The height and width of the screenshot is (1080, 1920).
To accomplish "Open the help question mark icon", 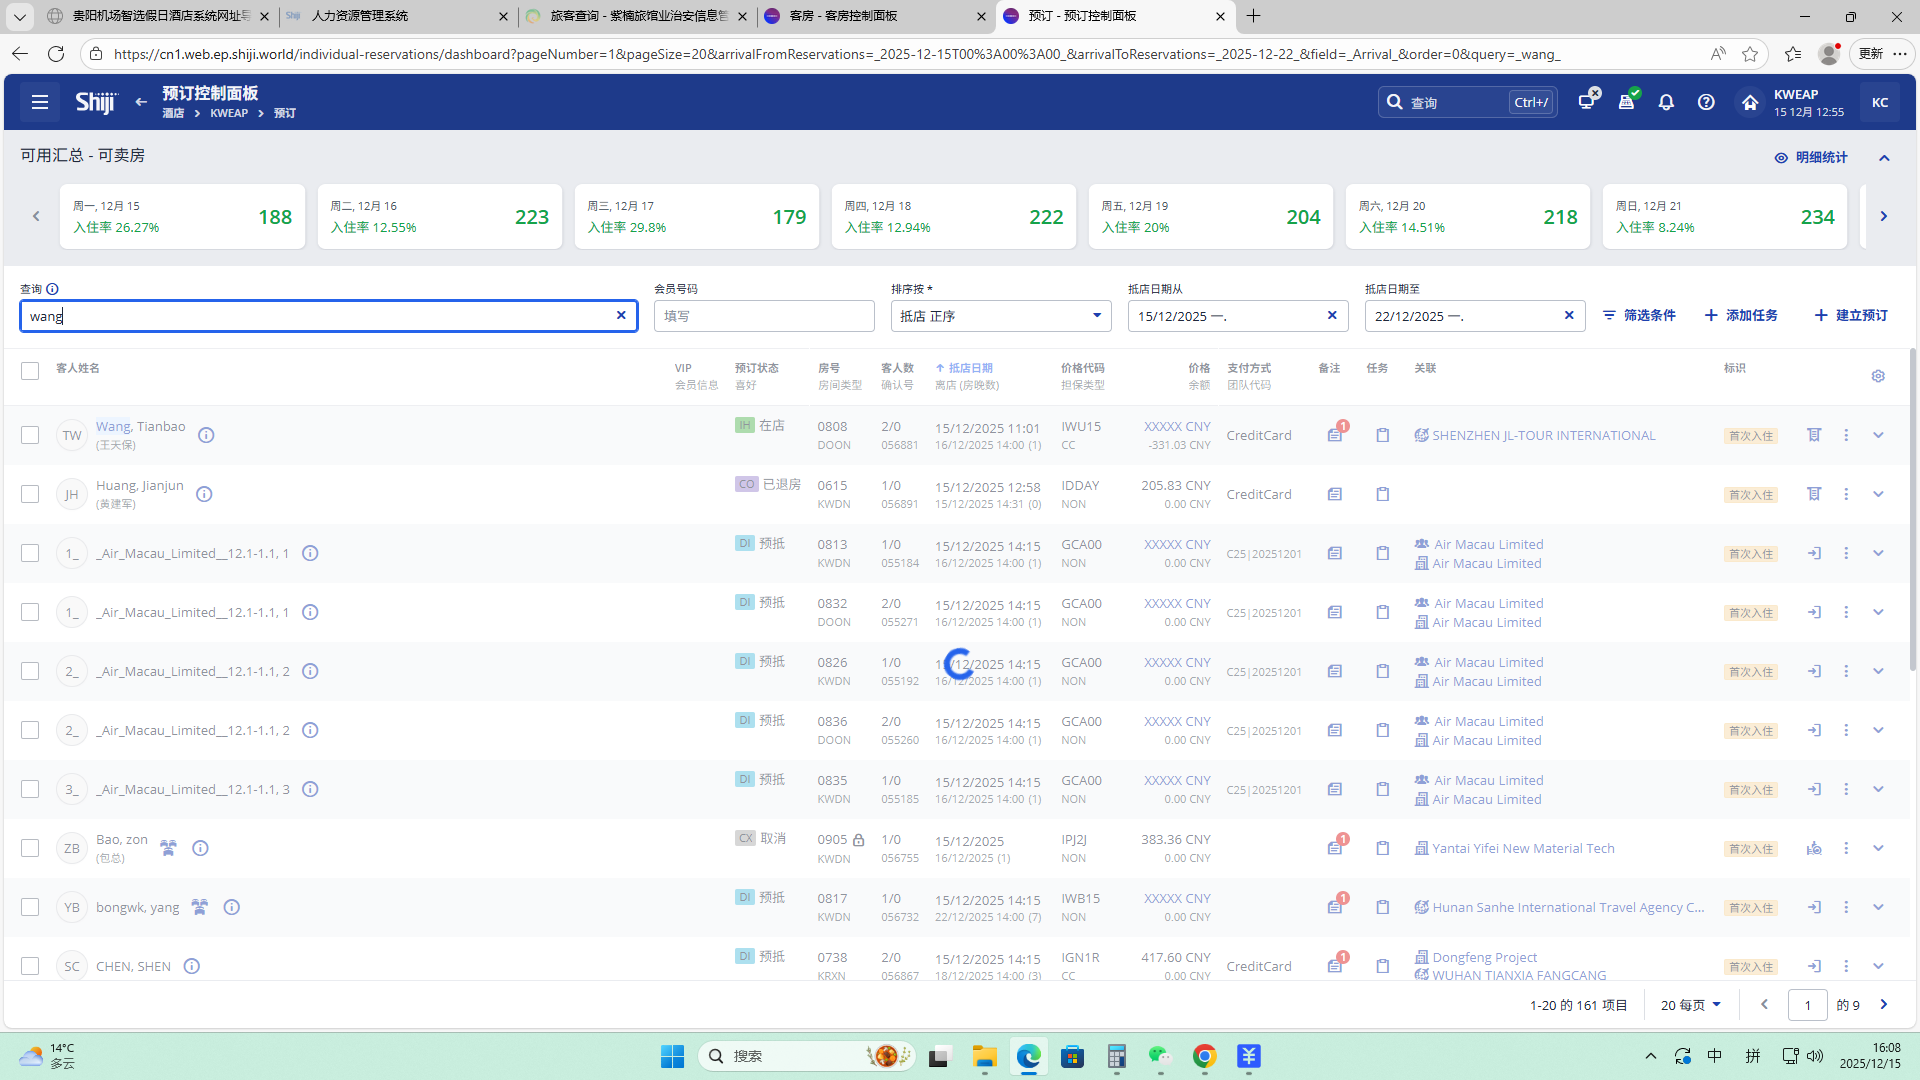I will click(x=1706, y=102).
